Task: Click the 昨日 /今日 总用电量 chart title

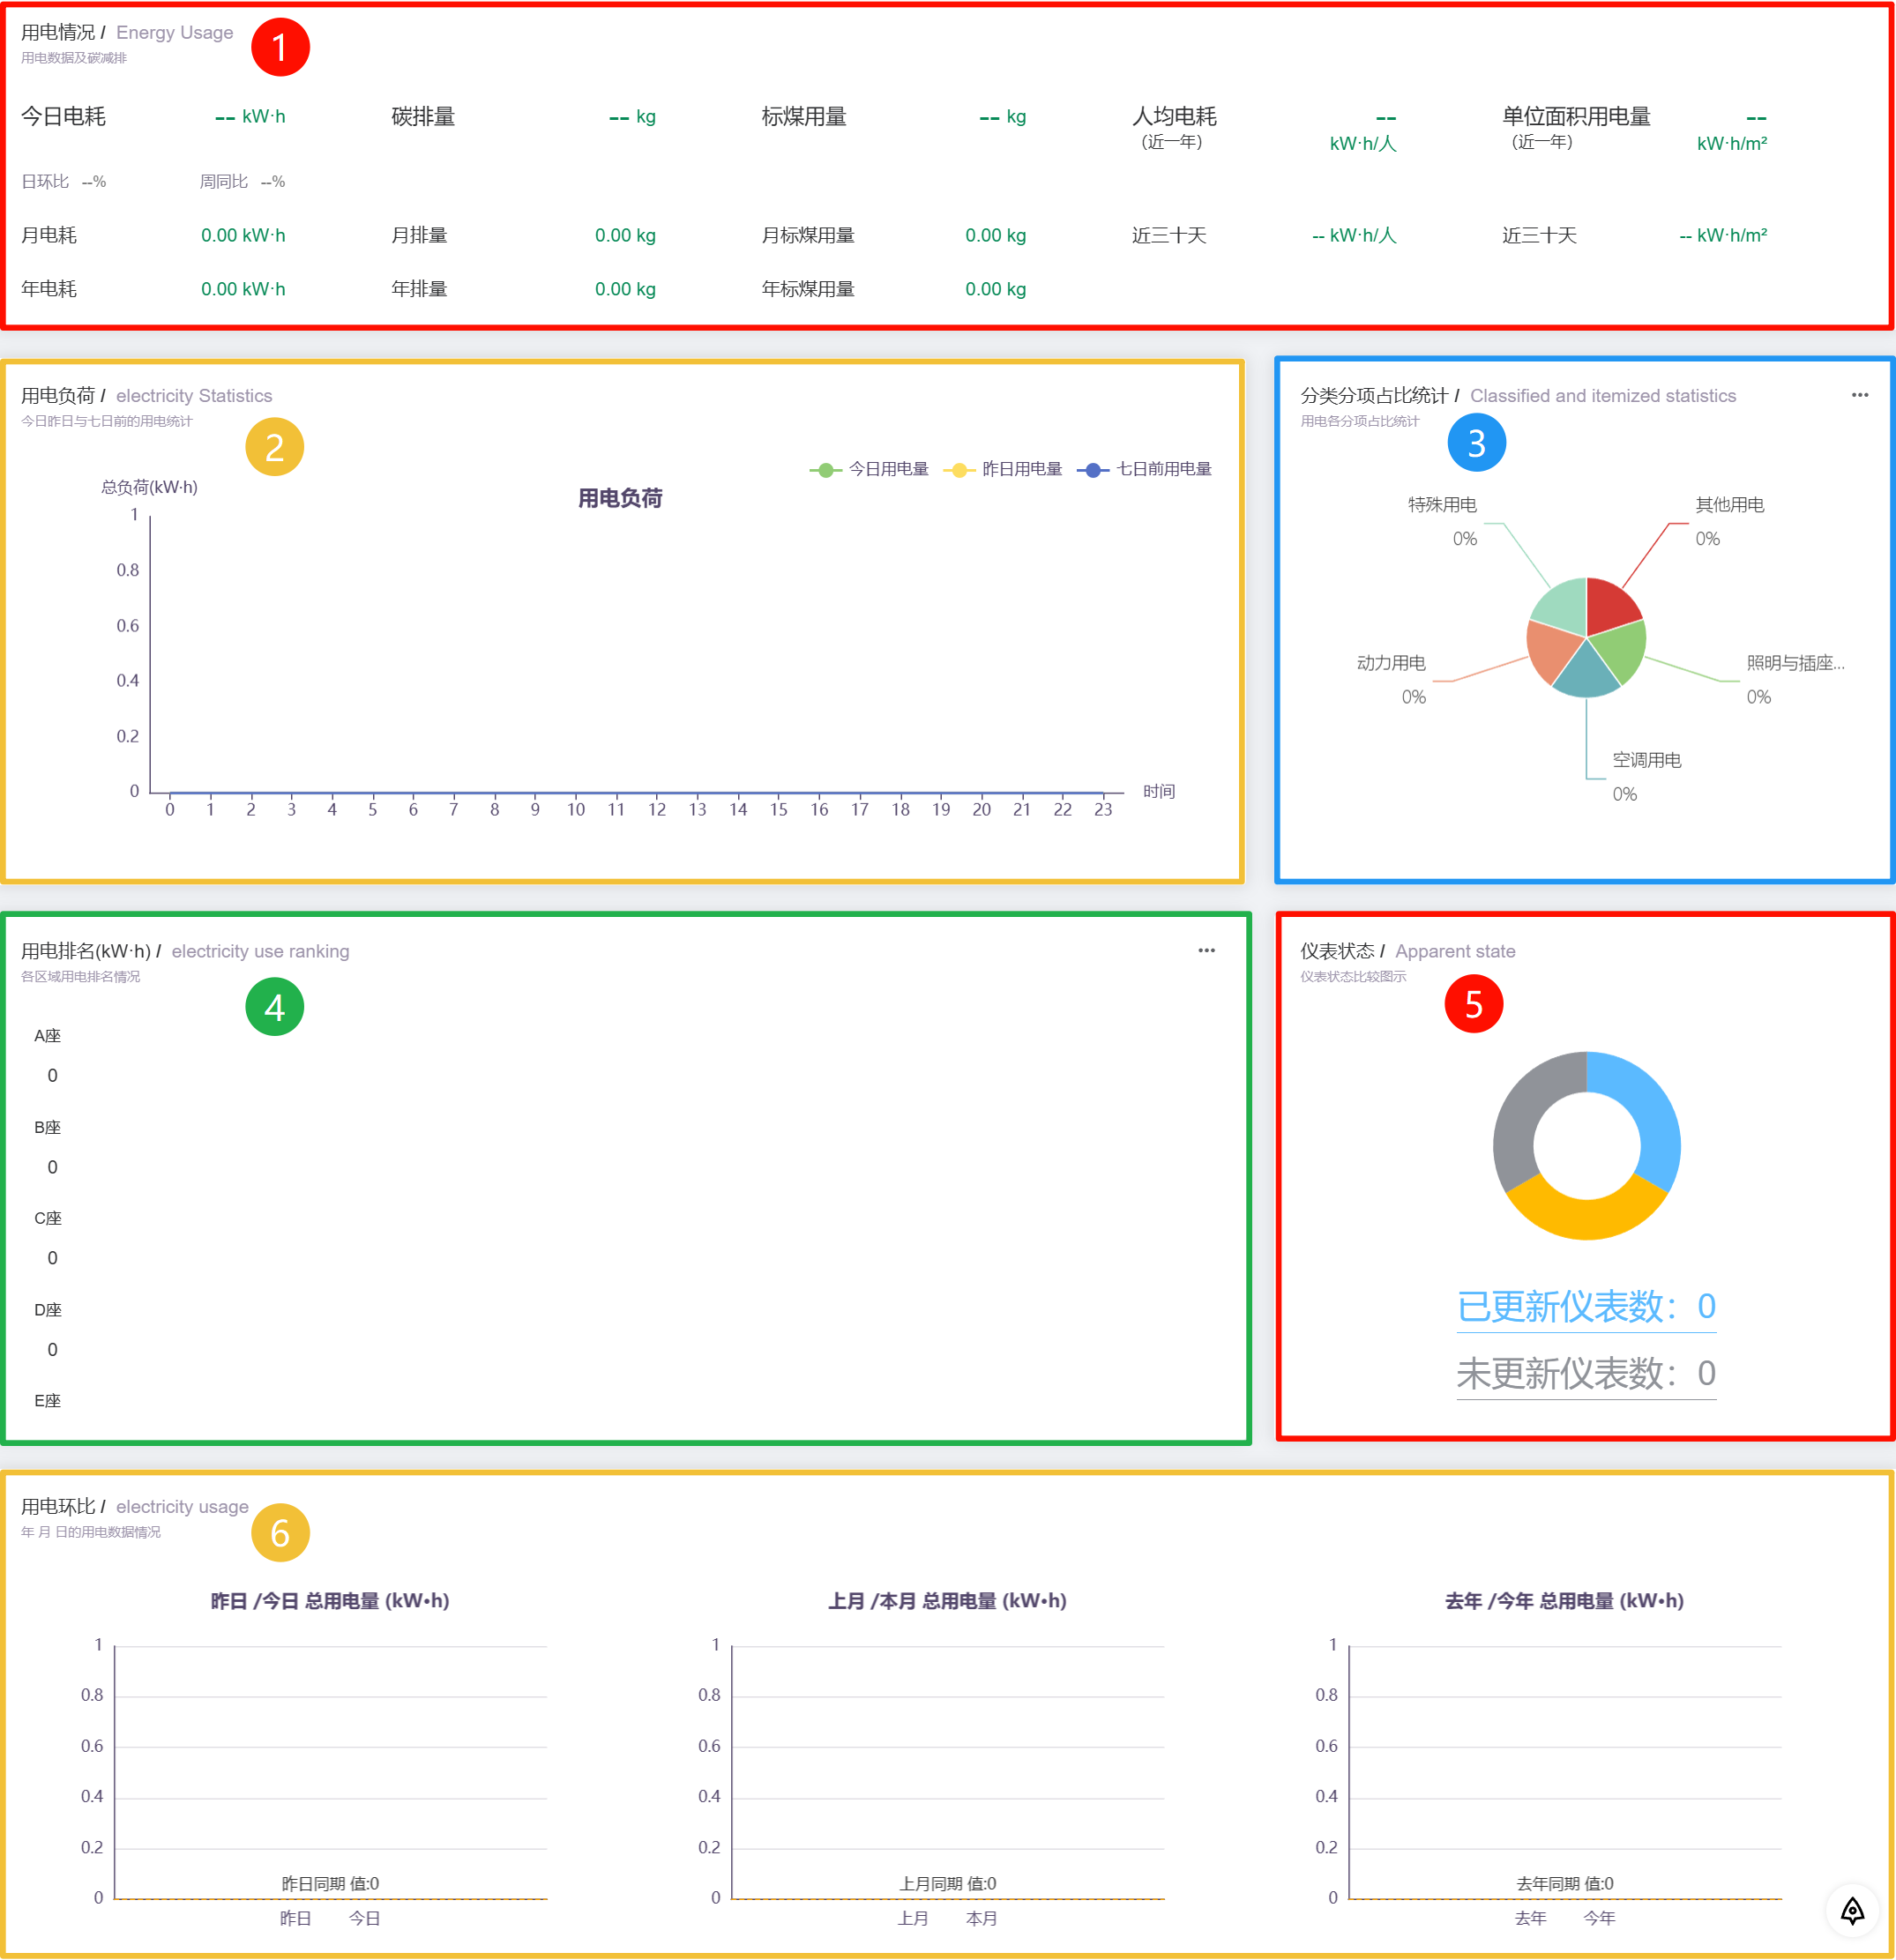Action: (x=330, y=1601)
